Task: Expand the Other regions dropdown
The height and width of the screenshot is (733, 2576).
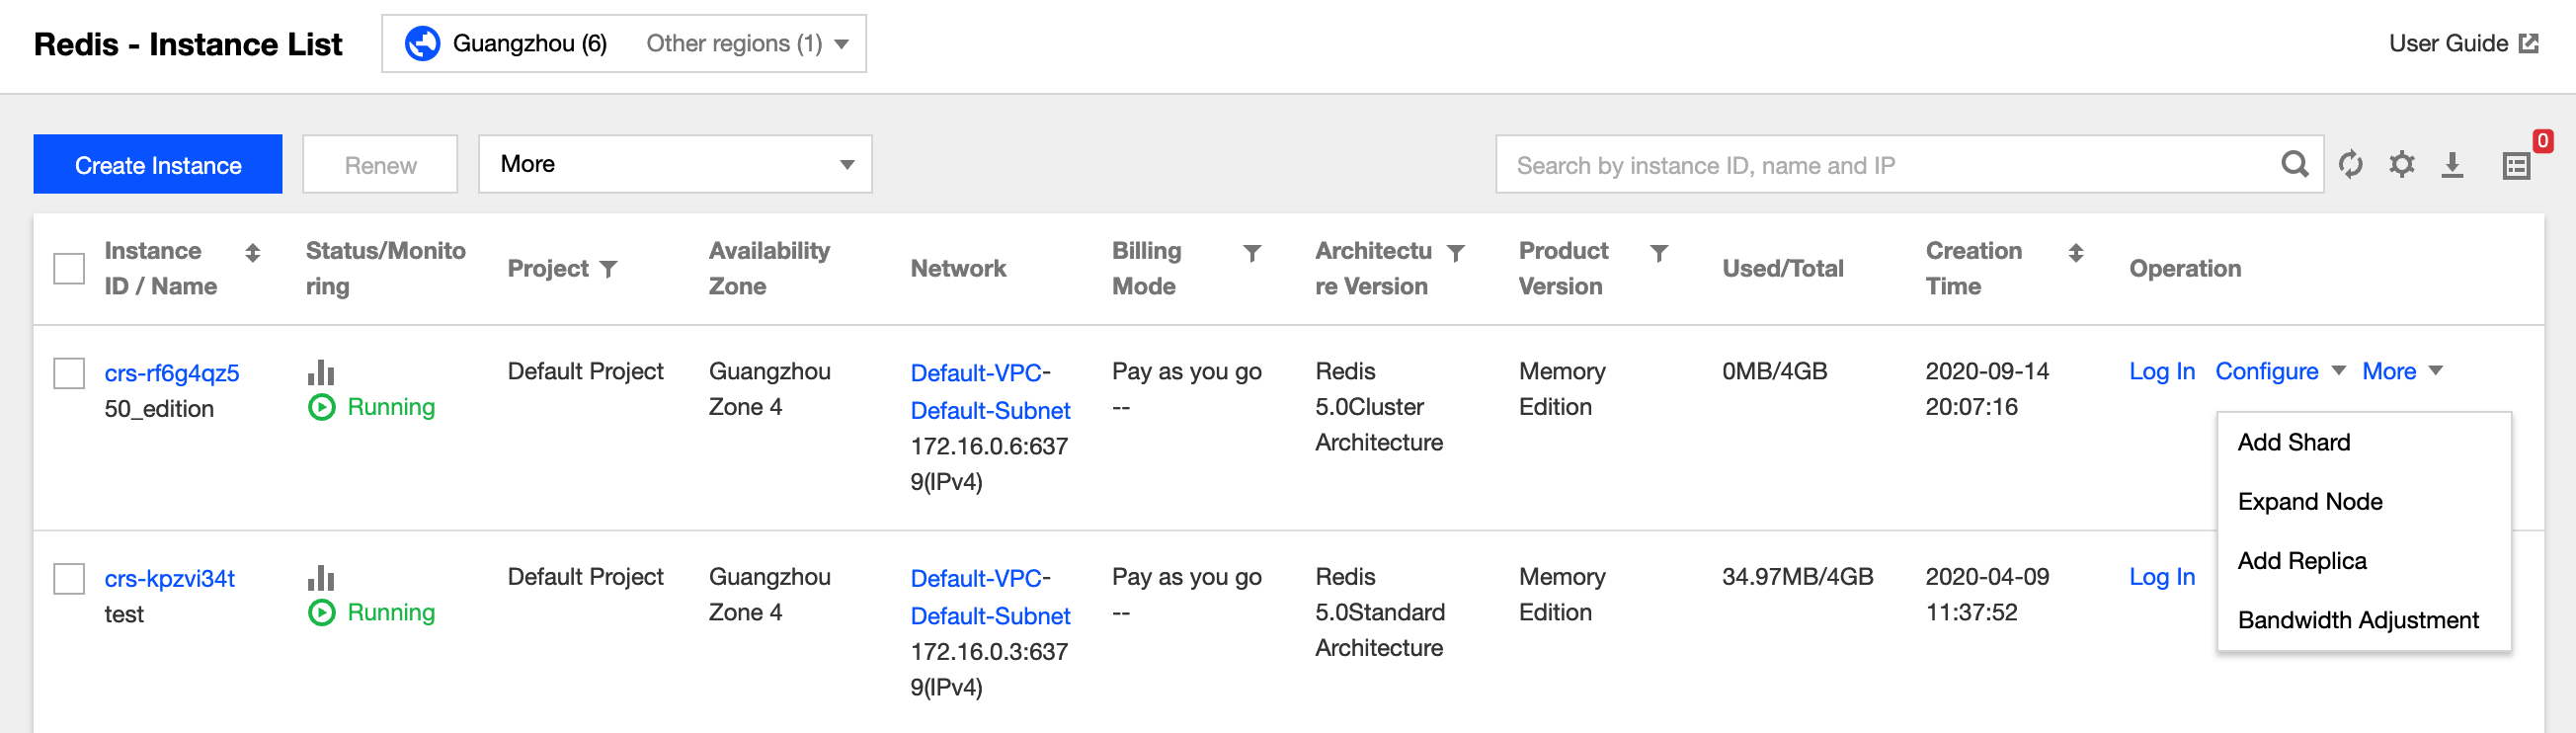Action: tap(746, 44)
